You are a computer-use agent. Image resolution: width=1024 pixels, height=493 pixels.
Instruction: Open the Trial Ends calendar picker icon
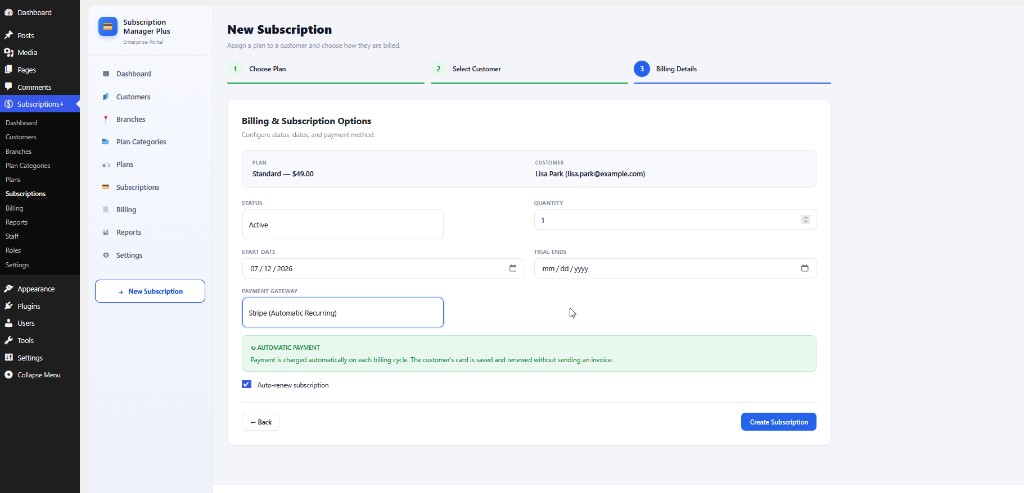pos(805,268)
